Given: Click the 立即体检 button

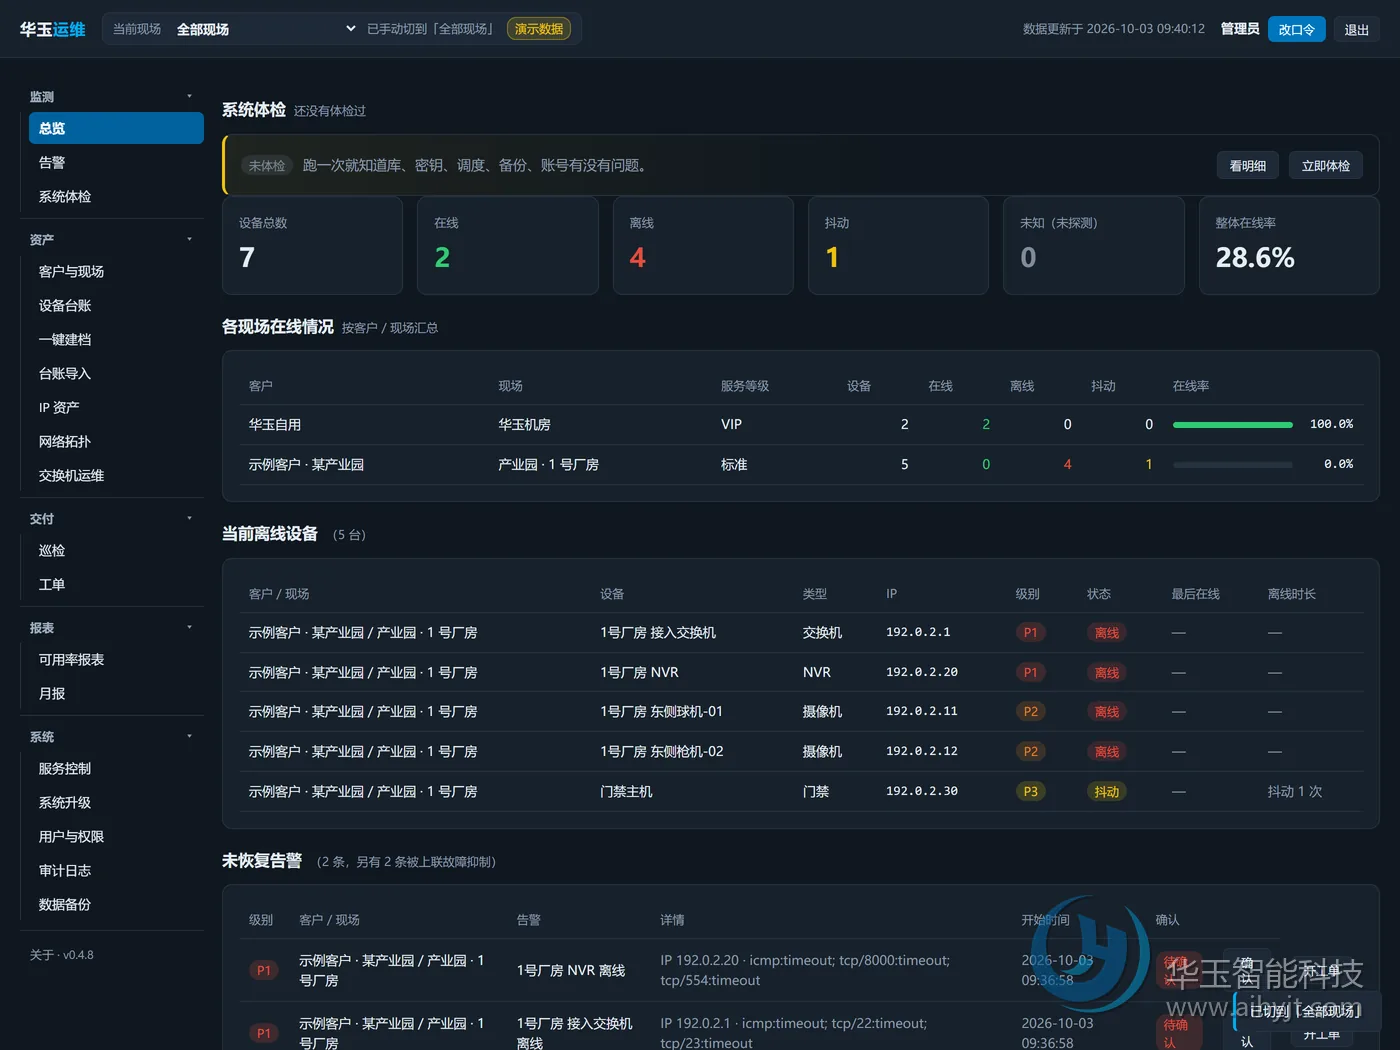Looking at the screenshot, I should 1325,165.
